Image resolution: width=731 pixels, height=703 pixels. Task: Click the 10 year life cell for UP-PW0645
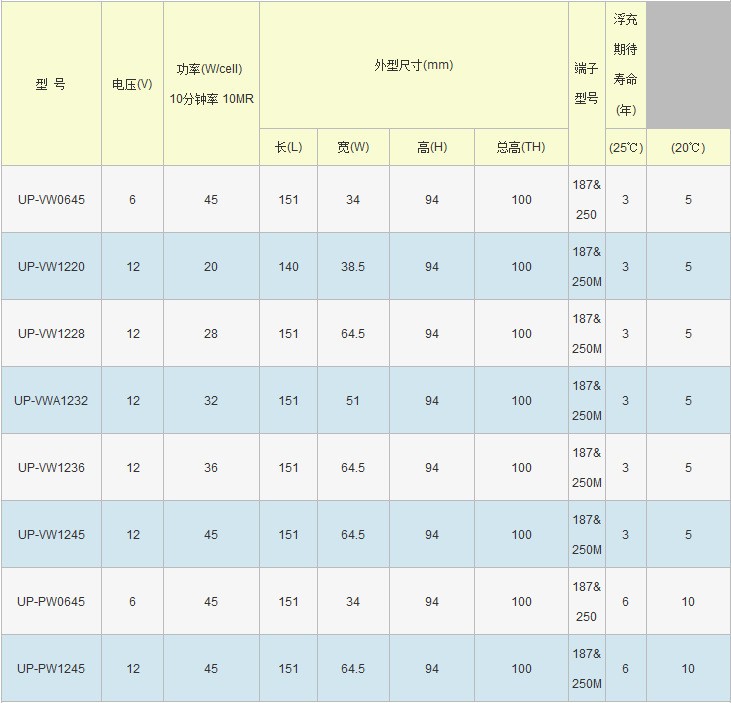(688, 601)
